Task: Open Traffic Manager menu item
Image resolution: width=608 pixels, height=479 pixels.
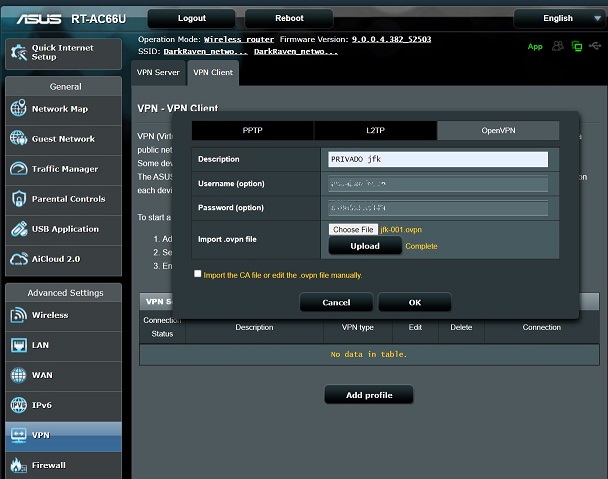Action: pos(64,169)
